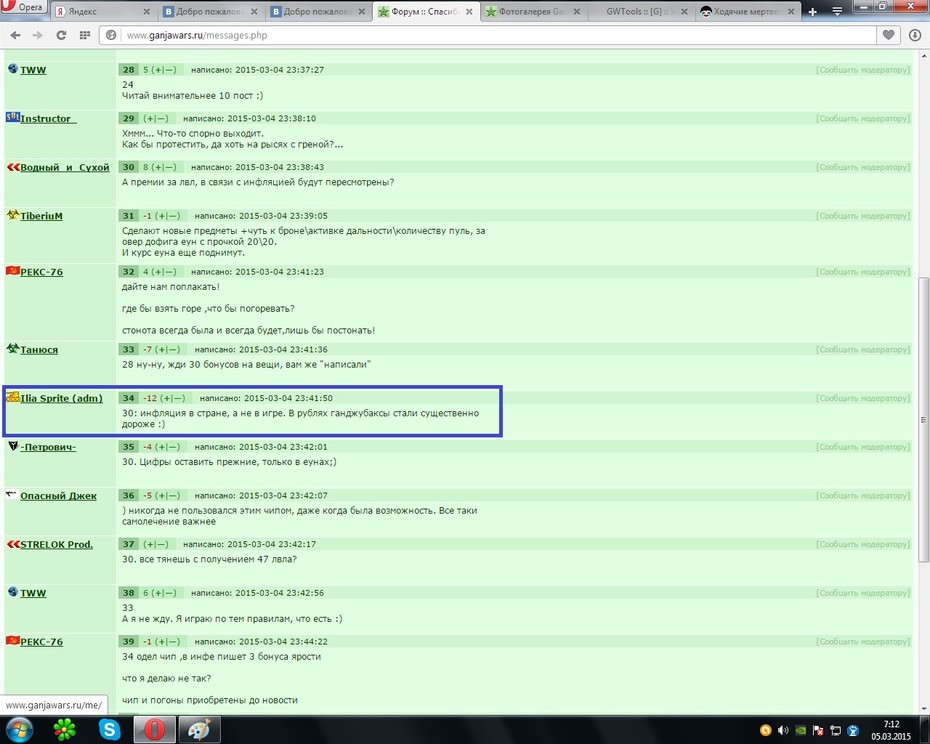Click the red icon beside STRELOK Prod.
Image resolution: width=930 pixels, height=744 pixels.
pos(13,543)
